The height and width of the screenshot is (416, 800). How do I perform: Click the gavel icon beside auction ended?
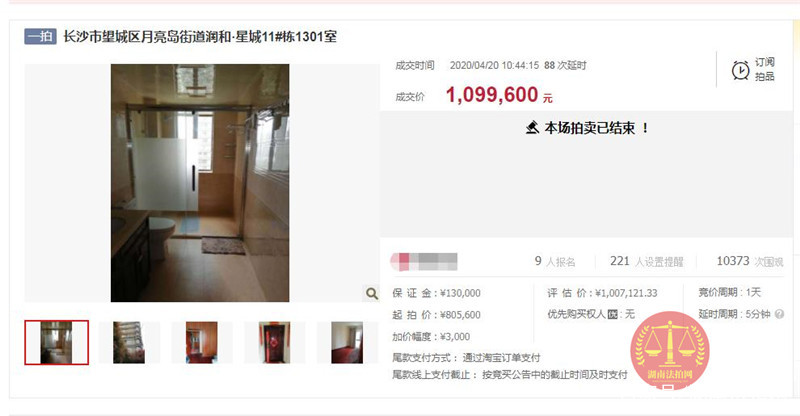pos(532,127)
